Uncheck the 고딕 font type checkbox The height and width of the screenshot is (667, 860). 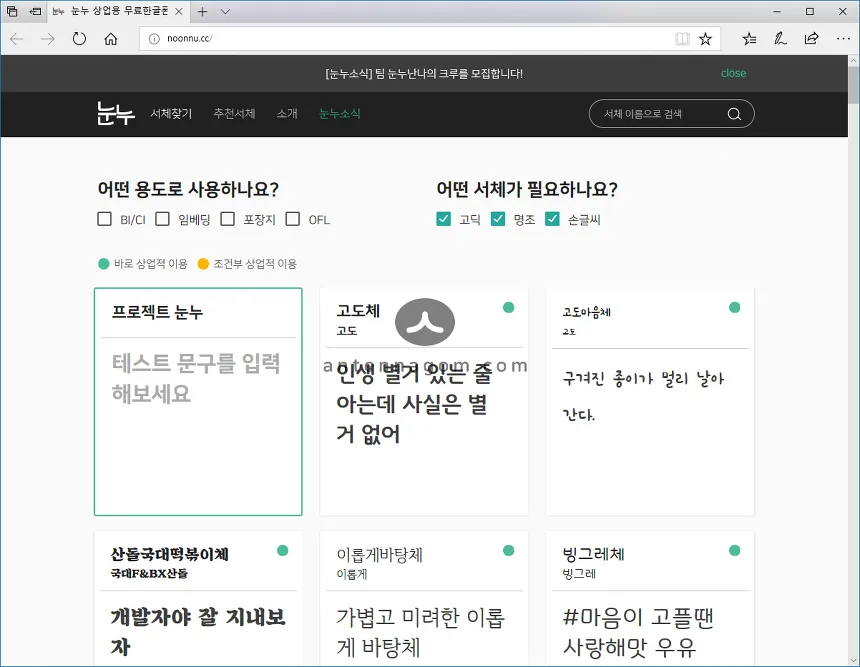click(x=444, y=219)
